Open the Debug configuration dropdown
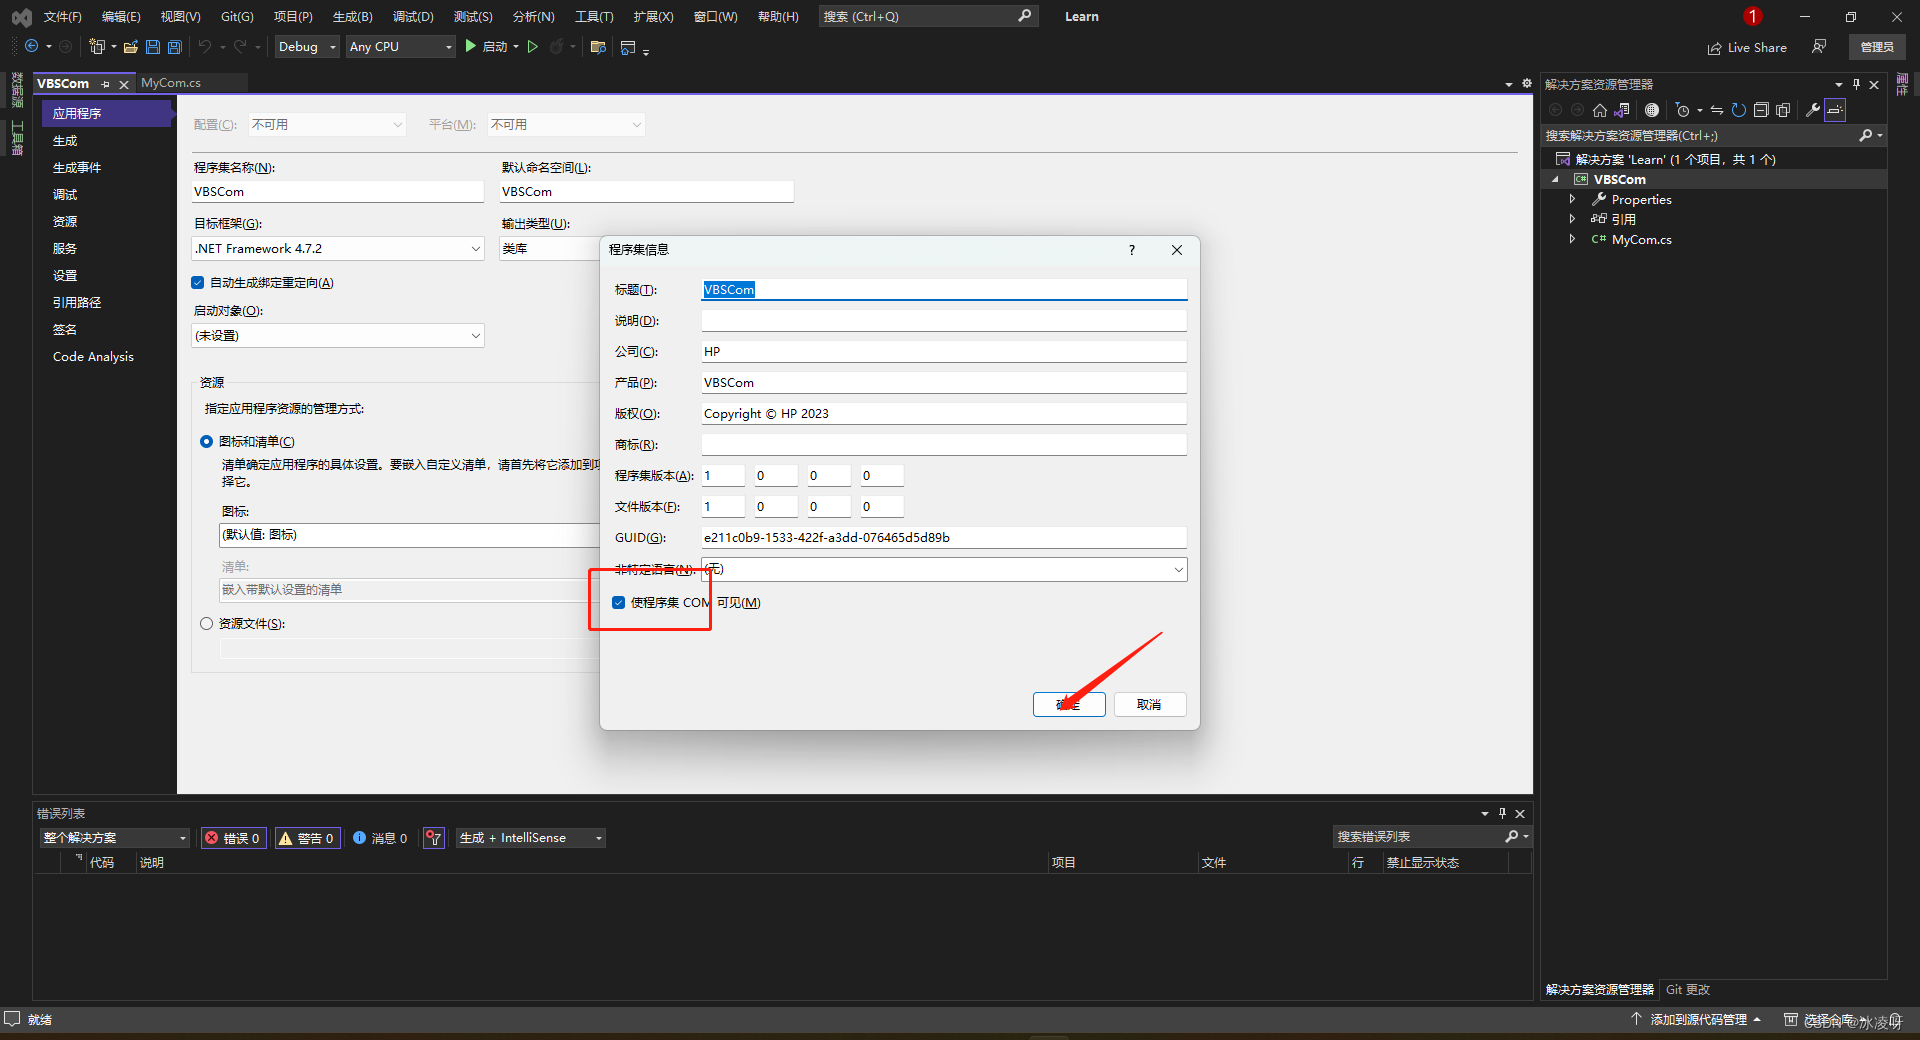This screenshot has height=1040, width=1920. (306, 46)
